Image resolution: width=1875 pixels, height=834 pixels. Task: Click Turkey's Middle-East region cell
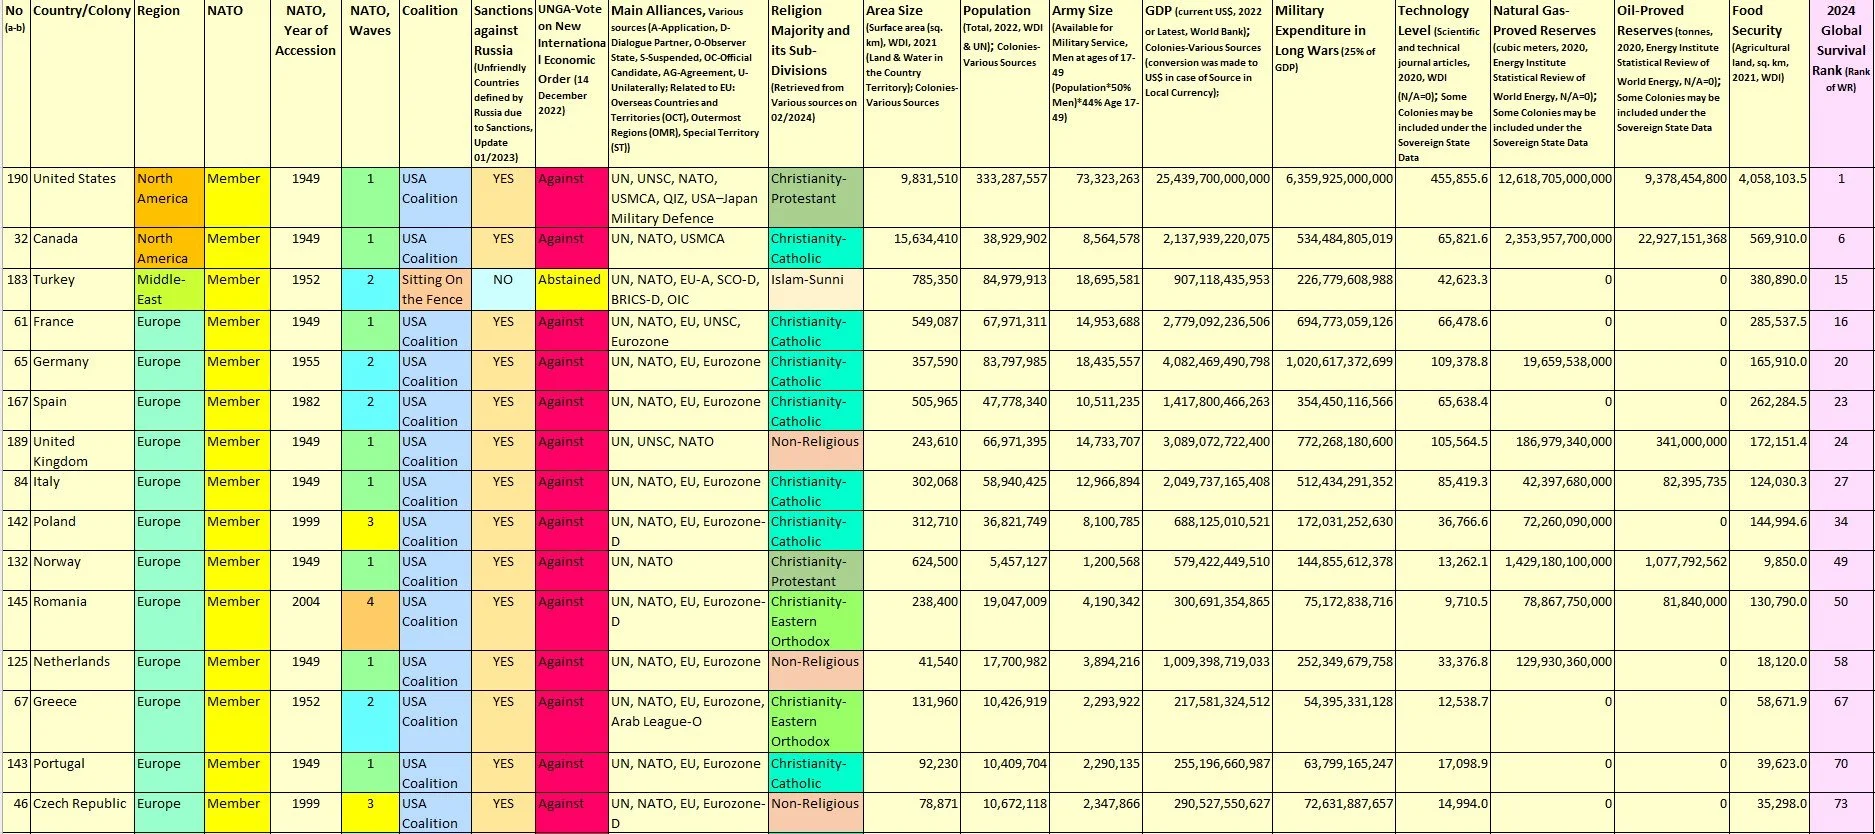[x=169, y=289]
